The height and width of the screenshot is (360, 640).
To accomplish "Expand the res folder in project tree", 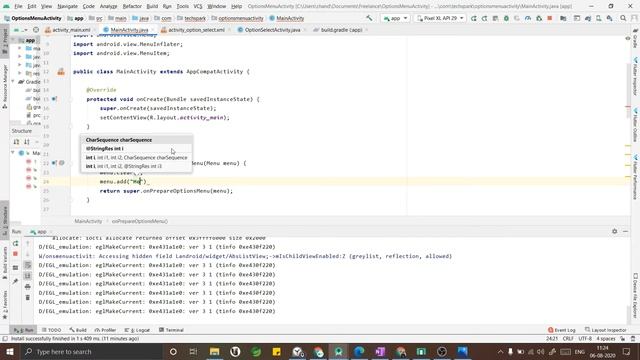I will tap(19, 73).
